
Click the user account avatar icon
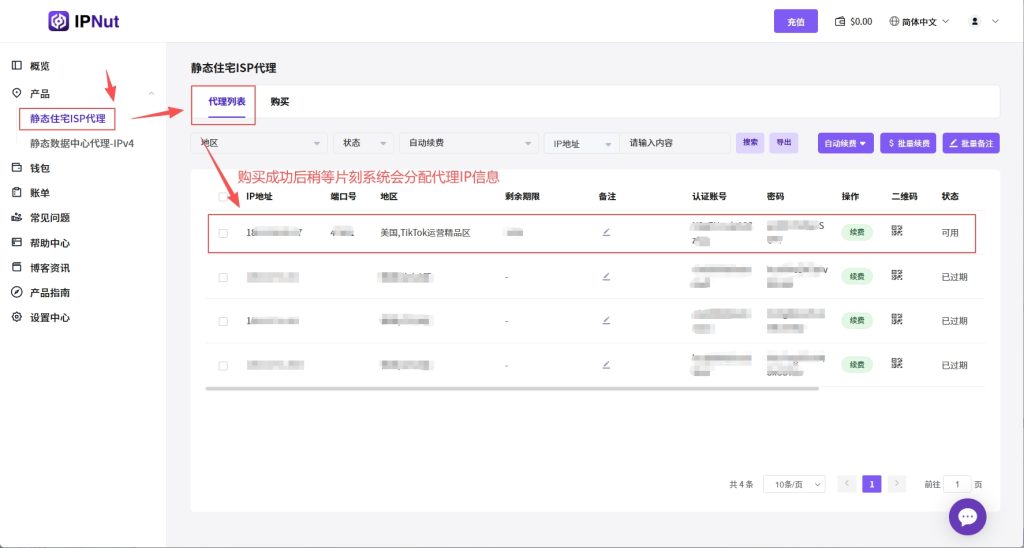tap(975, 21)
